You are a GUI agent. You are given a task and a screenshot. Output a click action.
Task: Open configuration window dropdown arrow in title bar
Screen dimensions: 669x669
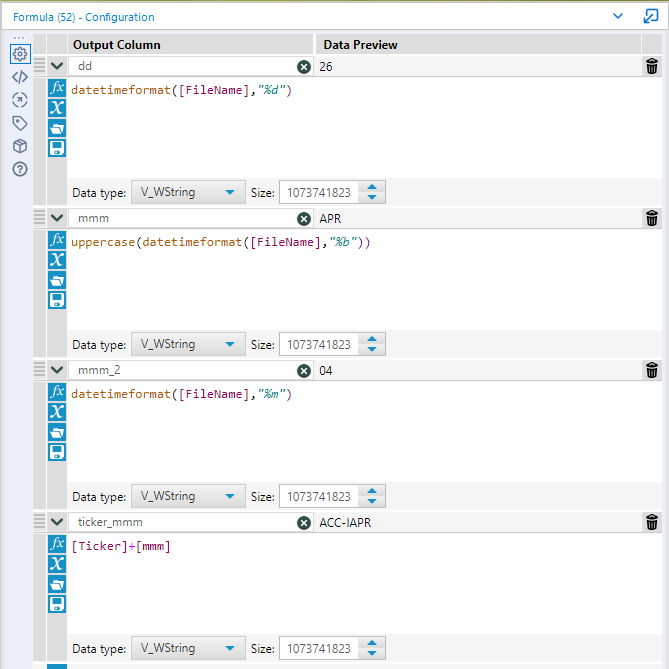click(618, 16)
